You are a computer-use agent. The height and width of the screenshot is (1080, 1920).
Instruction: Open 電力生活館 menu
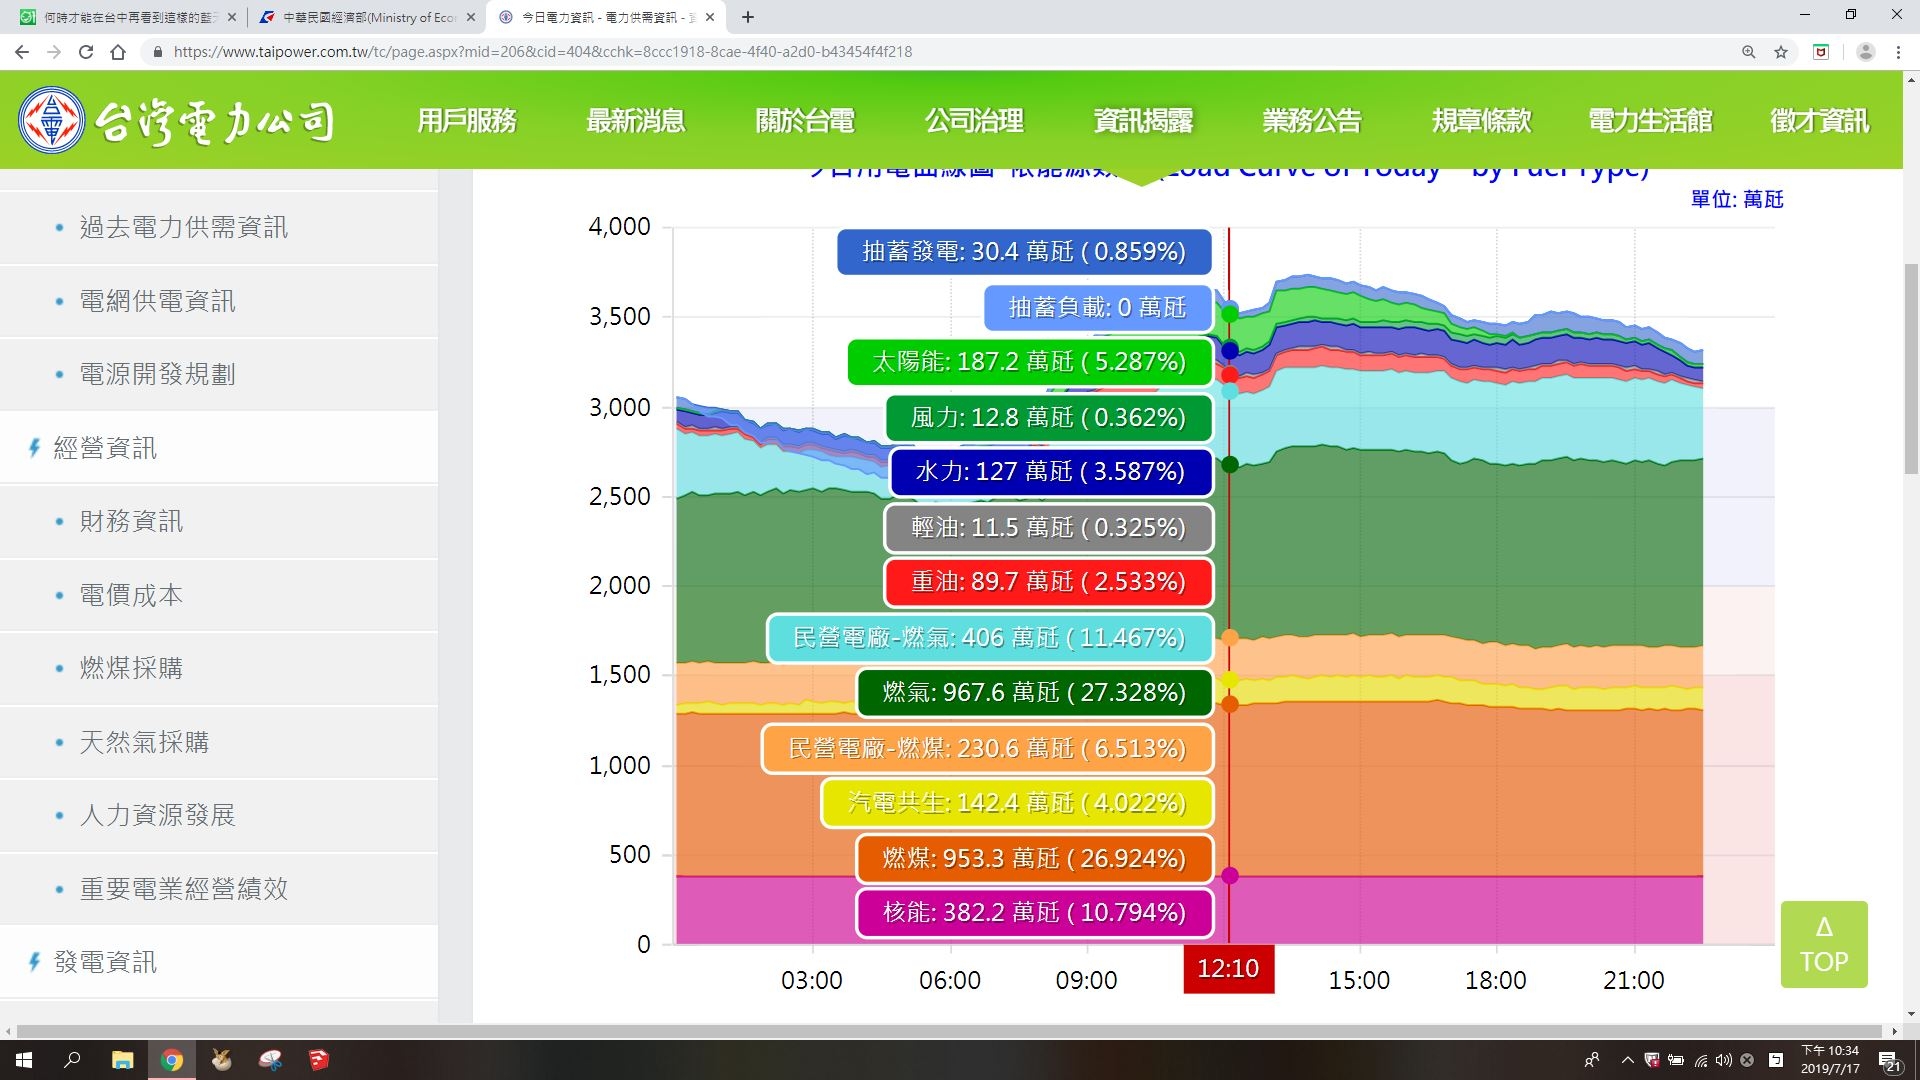[x=1650, y=121]
